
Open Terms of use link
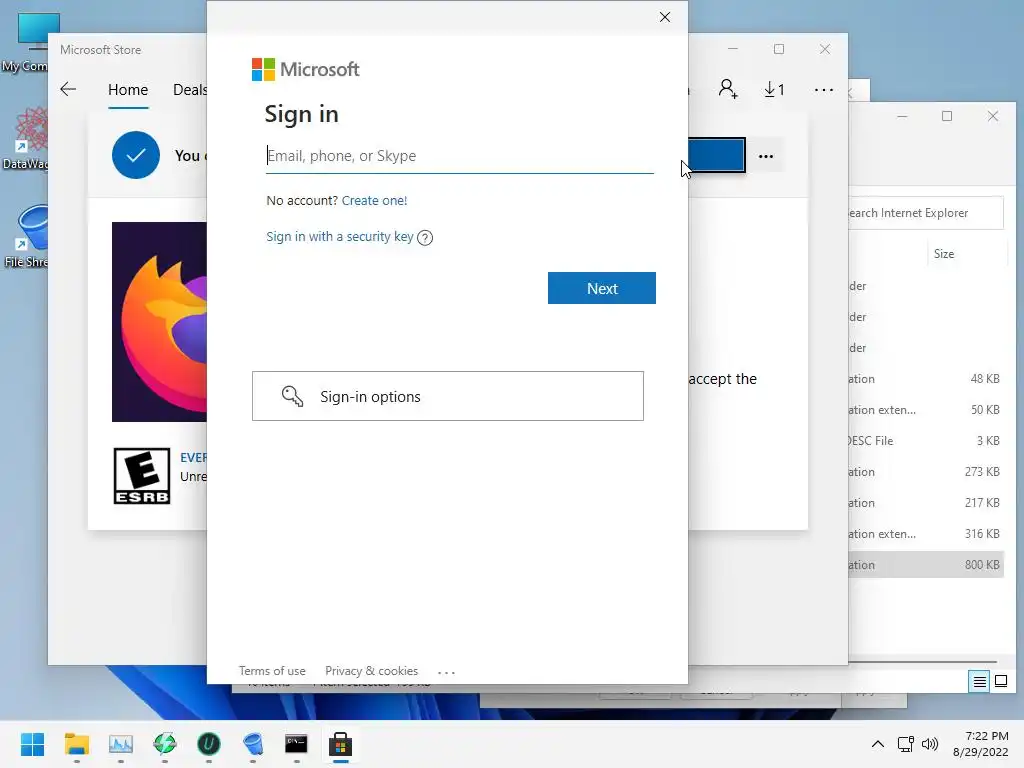click(x=272, y=671)
